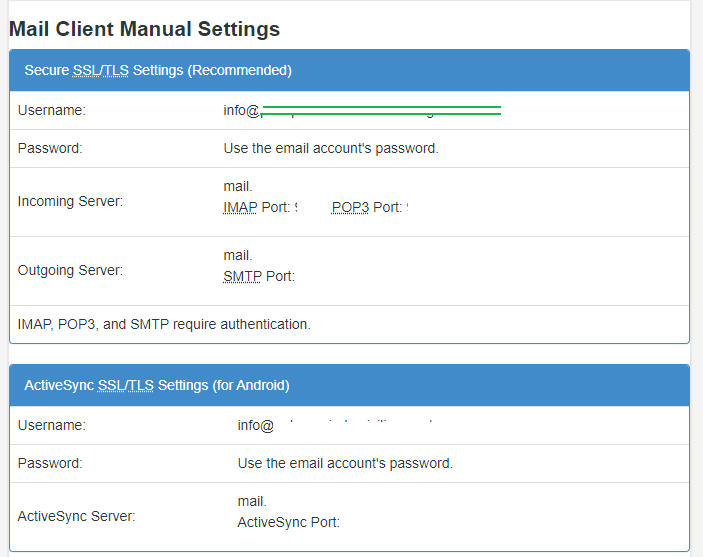
Task: Select the password hint text in ActiveSync section
Action: click(345, 463)
